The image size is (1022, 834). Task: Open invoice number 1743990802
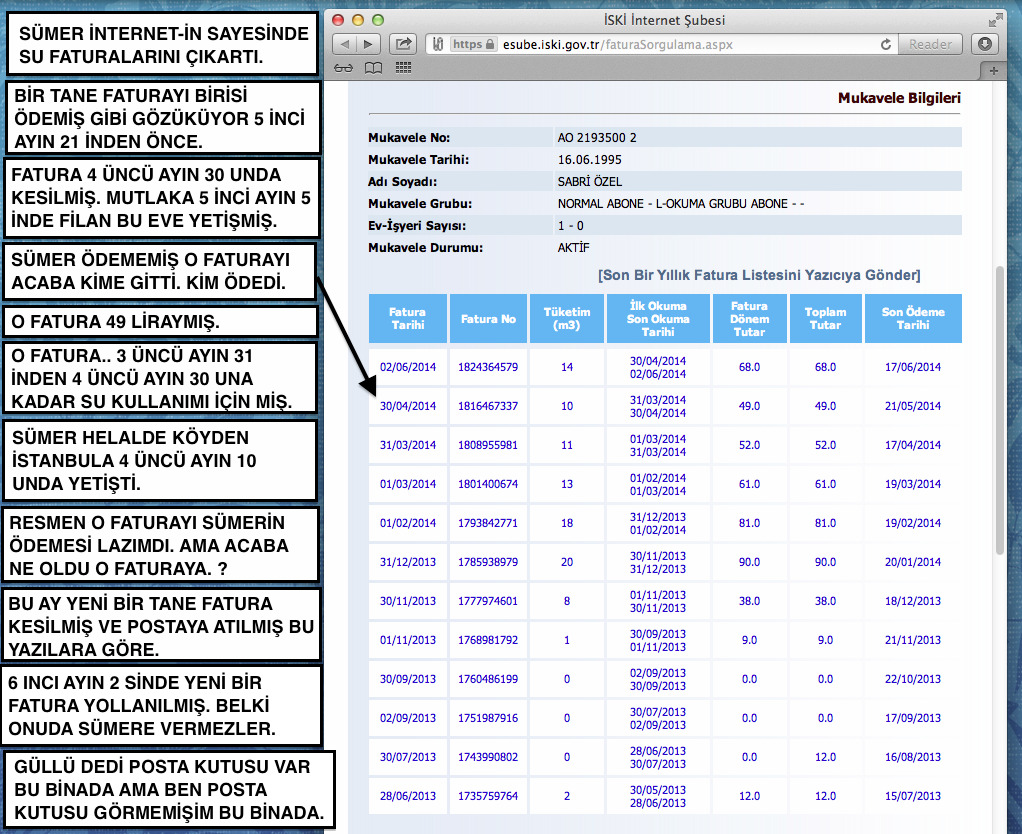click(488, 757)
